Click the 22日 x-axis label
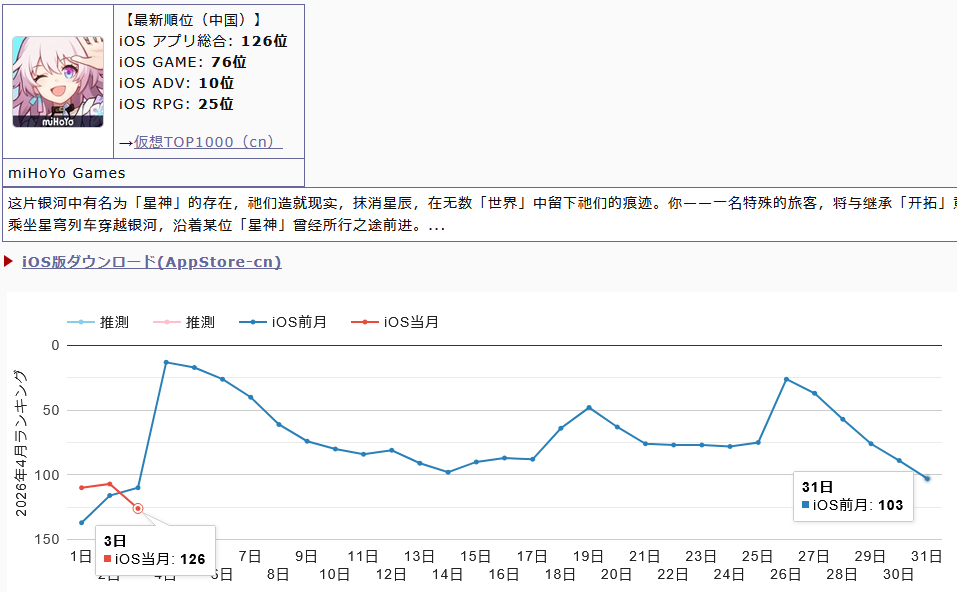The width and height of the screenshot is (957, 592). [673, 575]
